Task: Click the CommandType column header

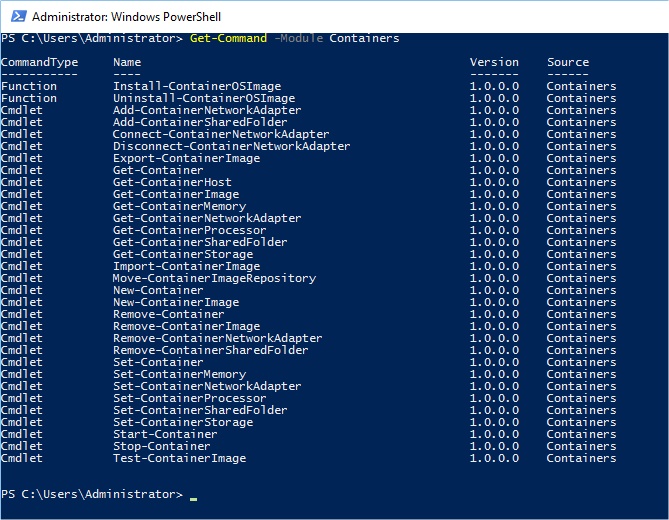Action: pos(39,62)
